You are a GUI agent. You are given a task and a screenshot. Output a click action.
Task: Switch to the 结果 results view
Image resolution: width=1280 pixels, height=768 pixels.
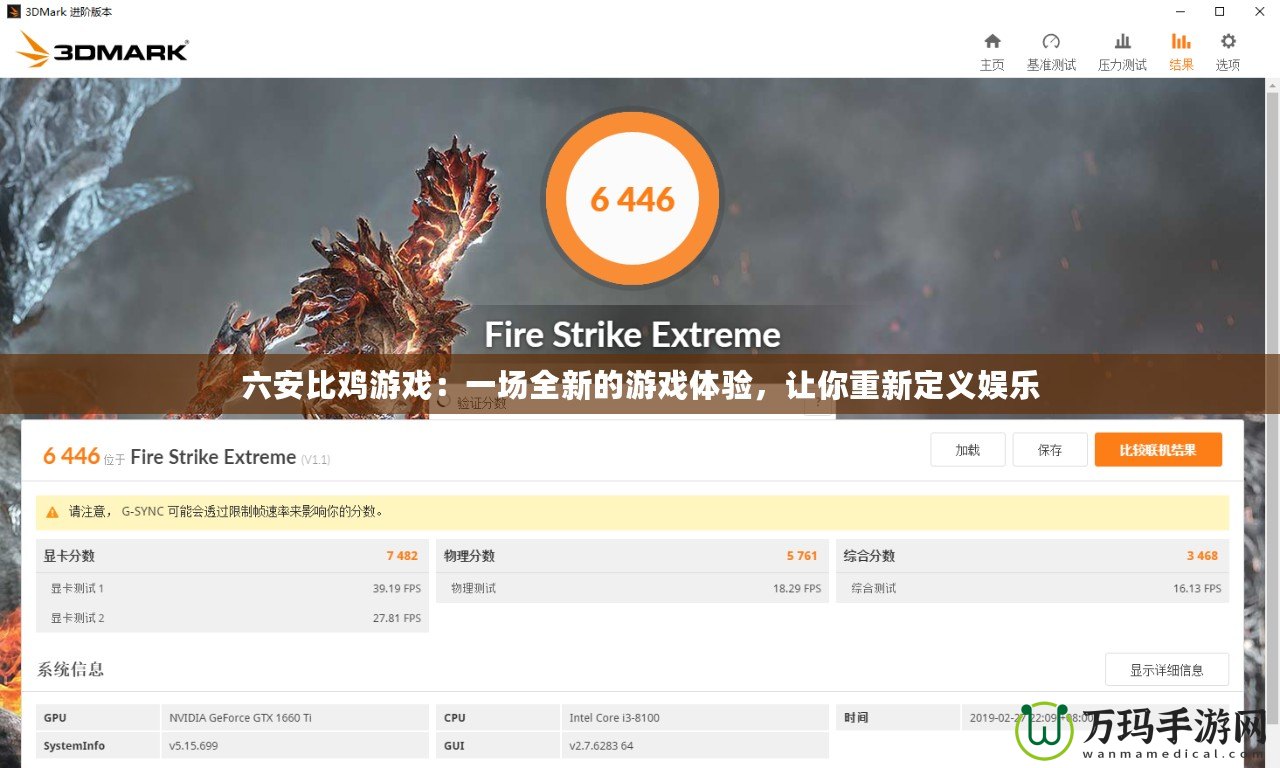(1181, 51)
